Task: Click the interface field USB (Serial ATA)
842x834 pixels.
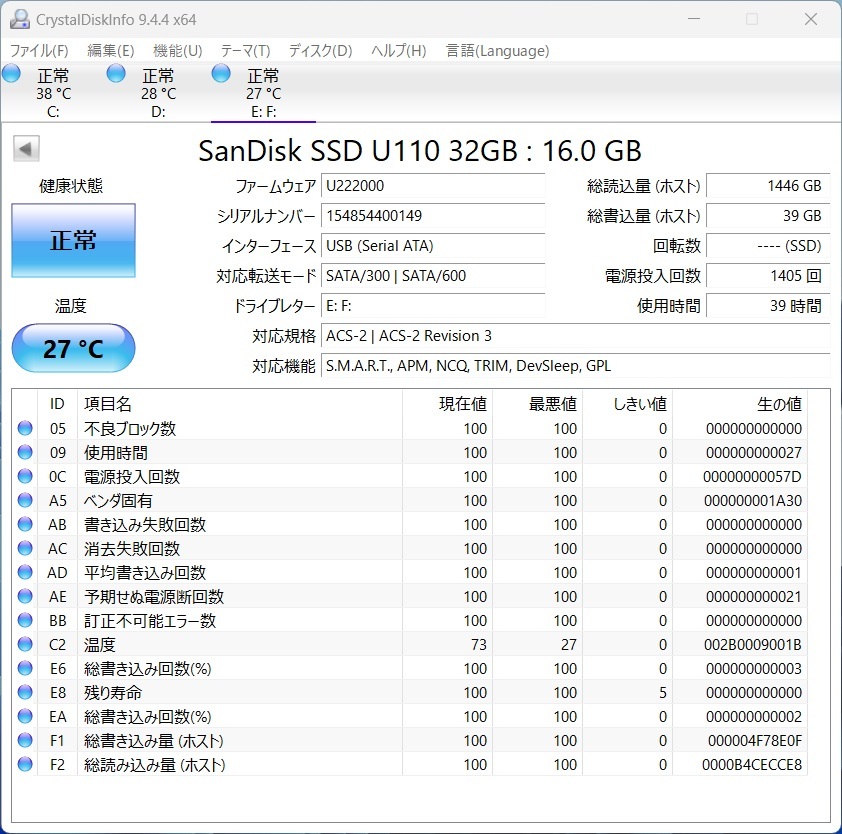Action: (433, 246)
